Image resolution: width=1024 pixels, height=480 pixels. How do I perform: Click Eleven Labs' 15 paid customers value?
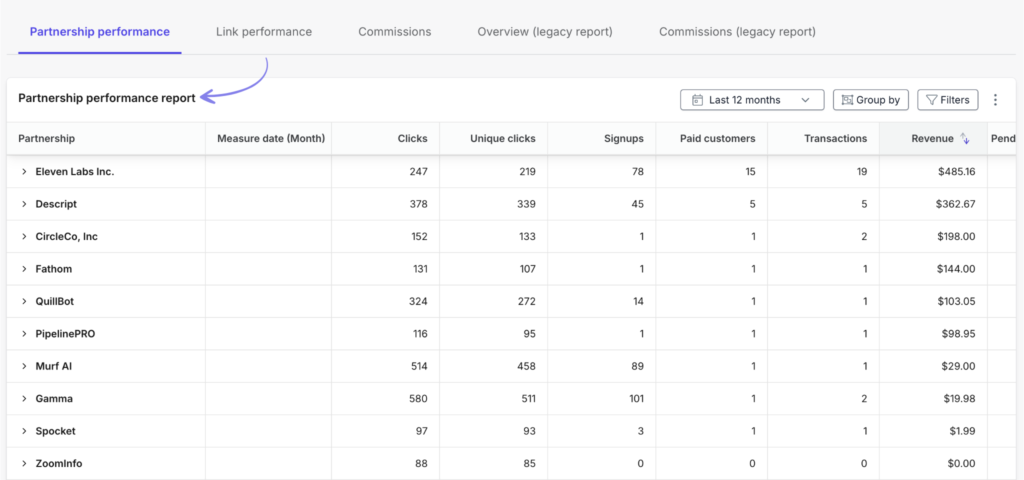point(750,172)
